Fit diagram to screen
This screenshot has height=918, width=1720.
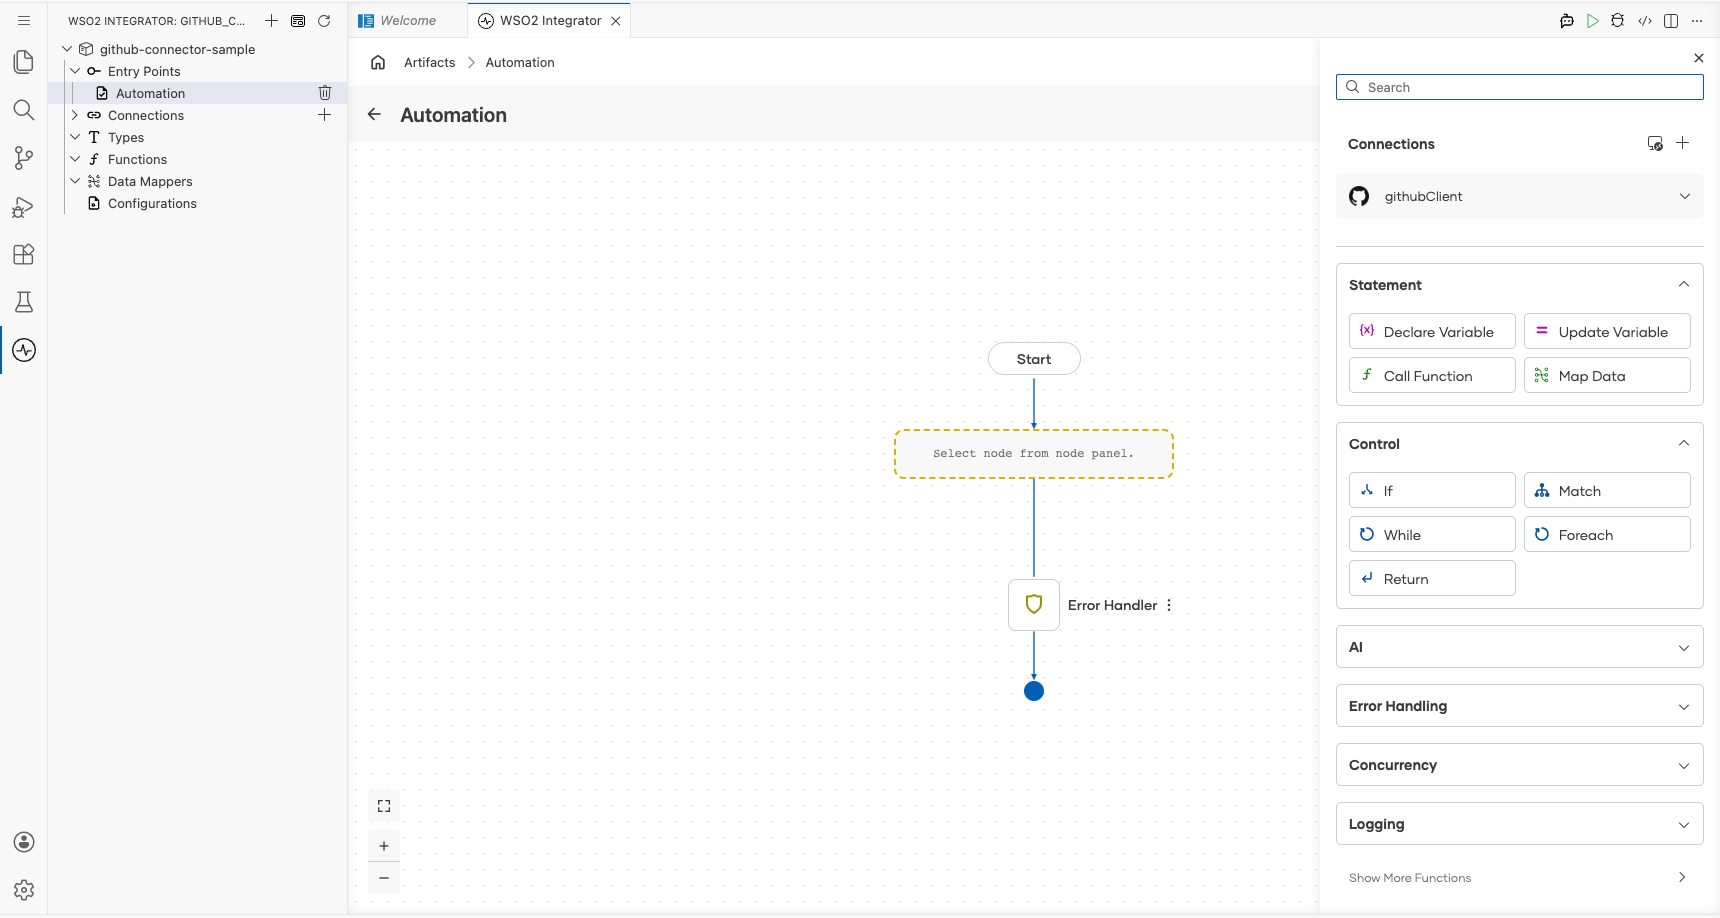click(384, 806)
